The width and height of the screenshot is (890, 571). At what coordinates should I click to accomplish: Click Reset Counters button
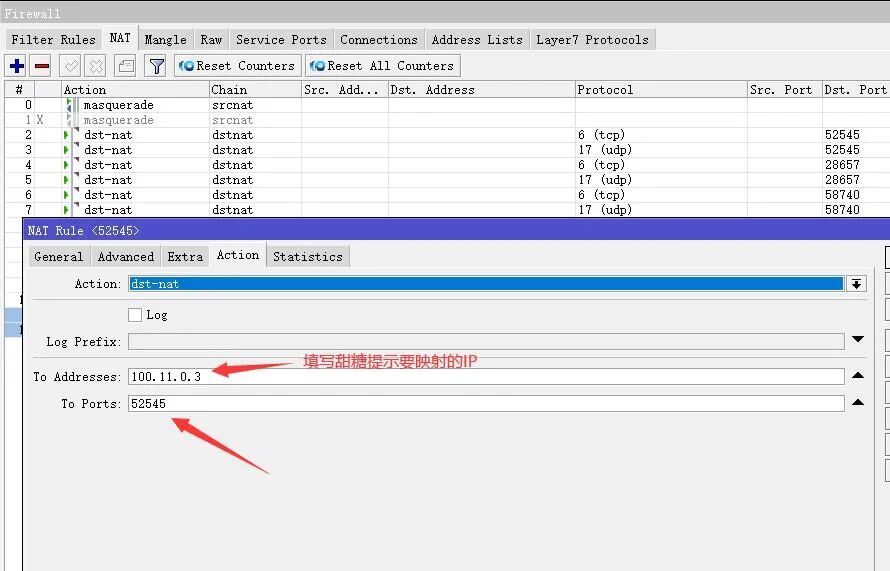237,66
